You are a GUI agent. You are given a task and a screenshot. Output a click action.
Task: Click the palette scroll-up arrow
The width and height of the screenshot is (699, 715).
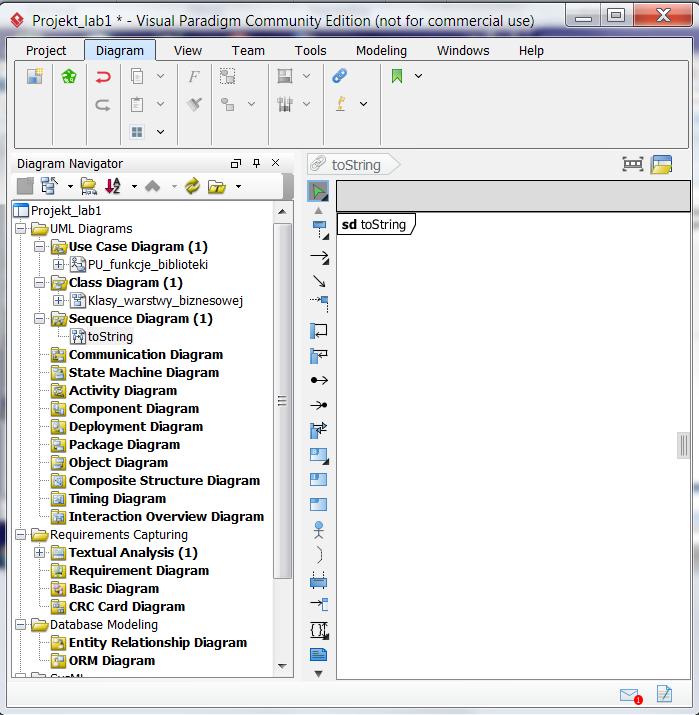[319, 210]
